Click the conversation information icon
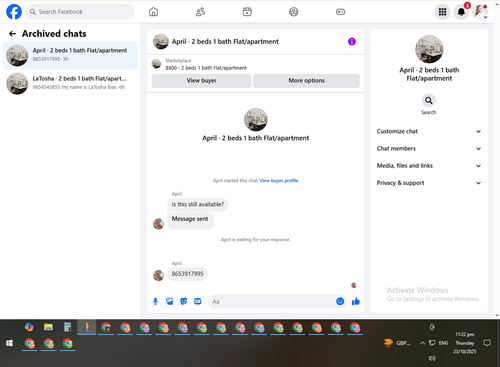Screen dimensions: 500x367 tap(352, 41)
